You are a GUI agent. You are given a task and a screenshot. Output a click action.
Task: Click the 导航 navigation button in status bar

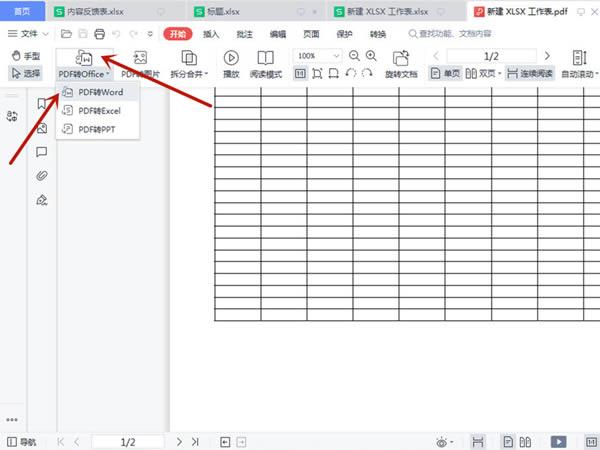tap(22, 442)
